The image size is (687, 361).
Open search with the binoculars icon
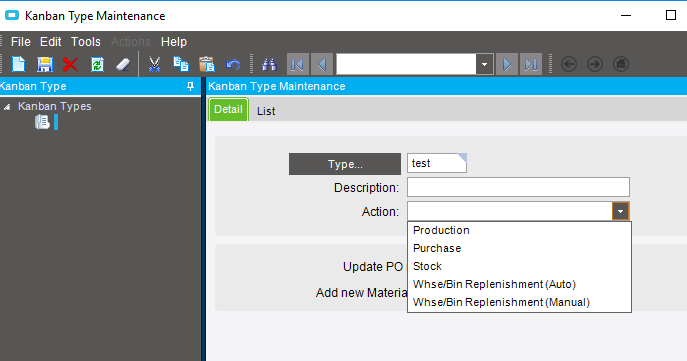[x=269, y=64]
